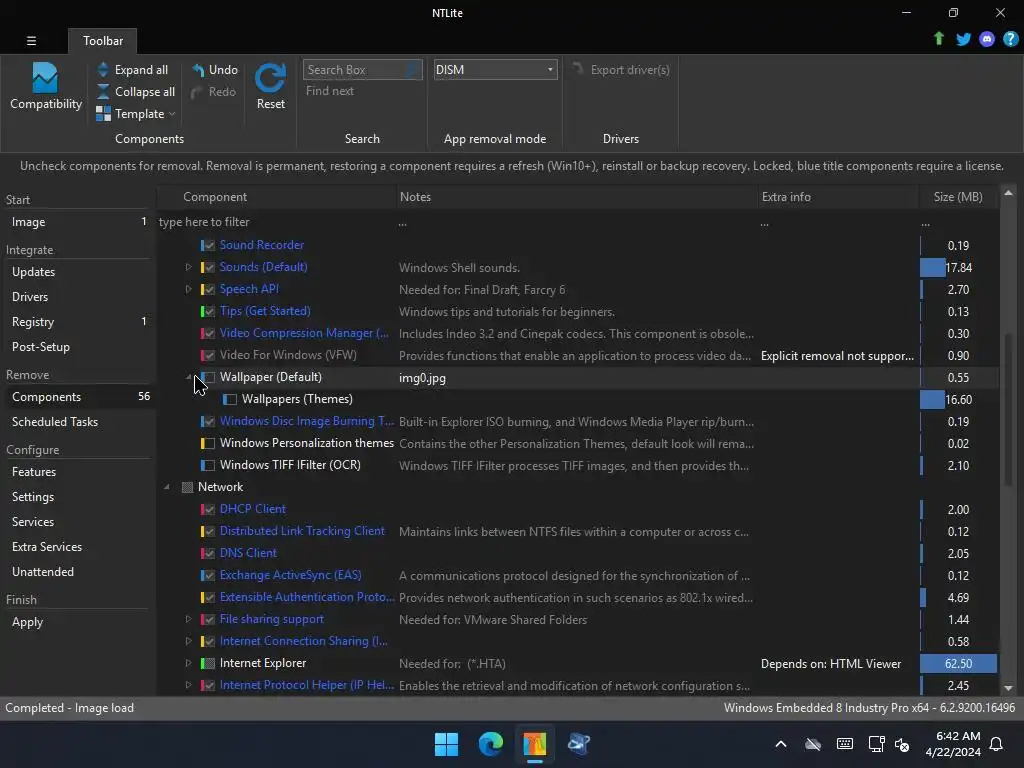Click Find next
The height and width of the screenshot is (768, 1024).
pos(330,91)
